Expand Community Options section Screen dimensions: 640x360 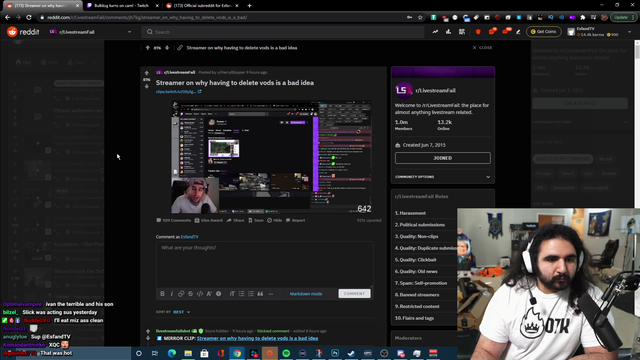click(x=442, y=177)
